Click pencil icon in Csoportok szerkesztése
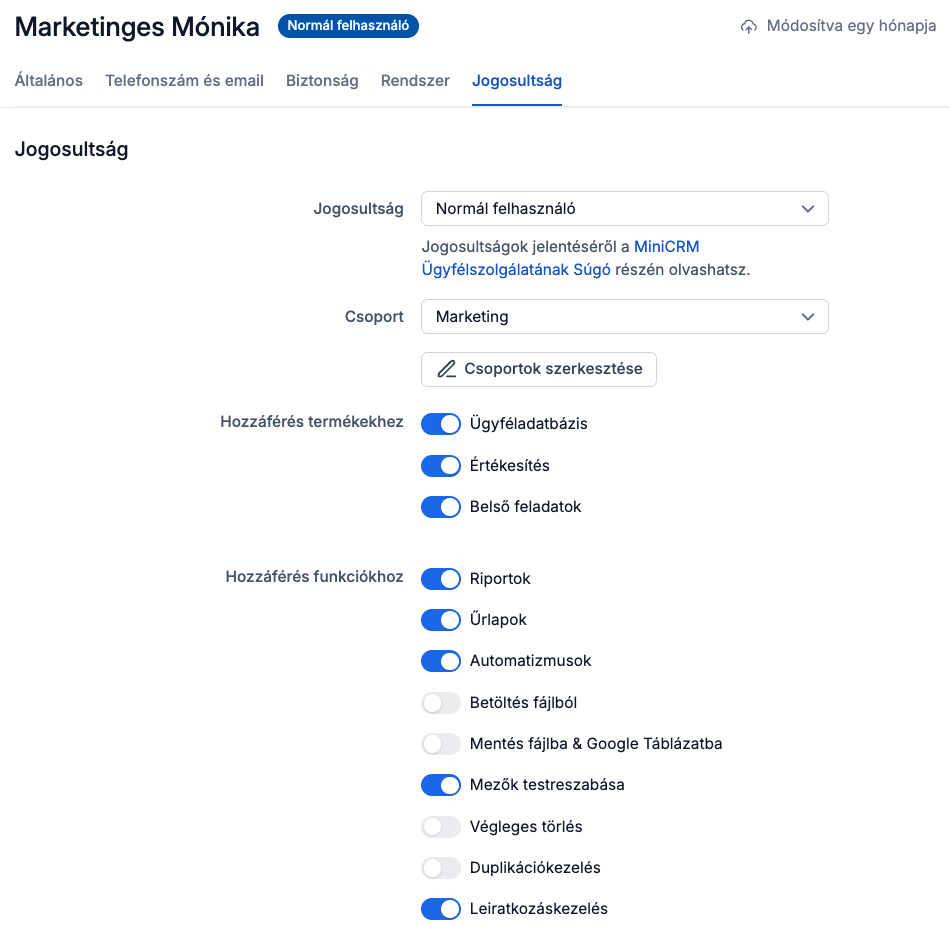Screen dimensions: 950x943 [x=447, y=369]
